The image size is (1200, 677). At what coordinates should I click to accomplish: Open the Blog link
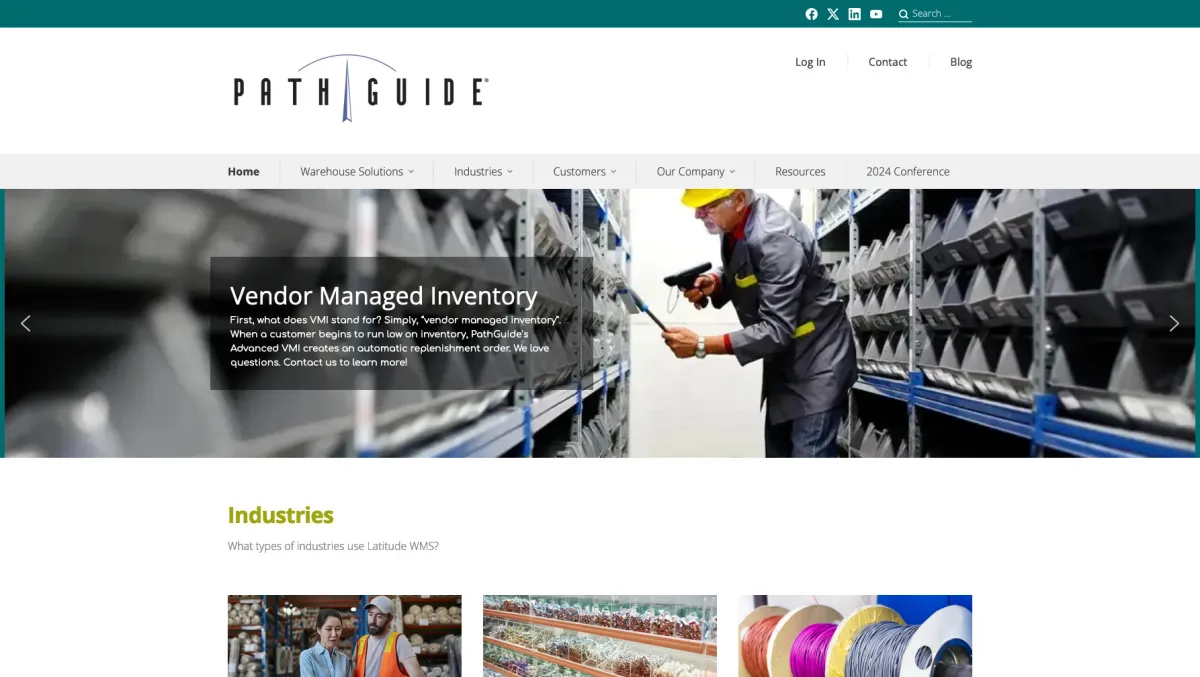click(961, 62)
